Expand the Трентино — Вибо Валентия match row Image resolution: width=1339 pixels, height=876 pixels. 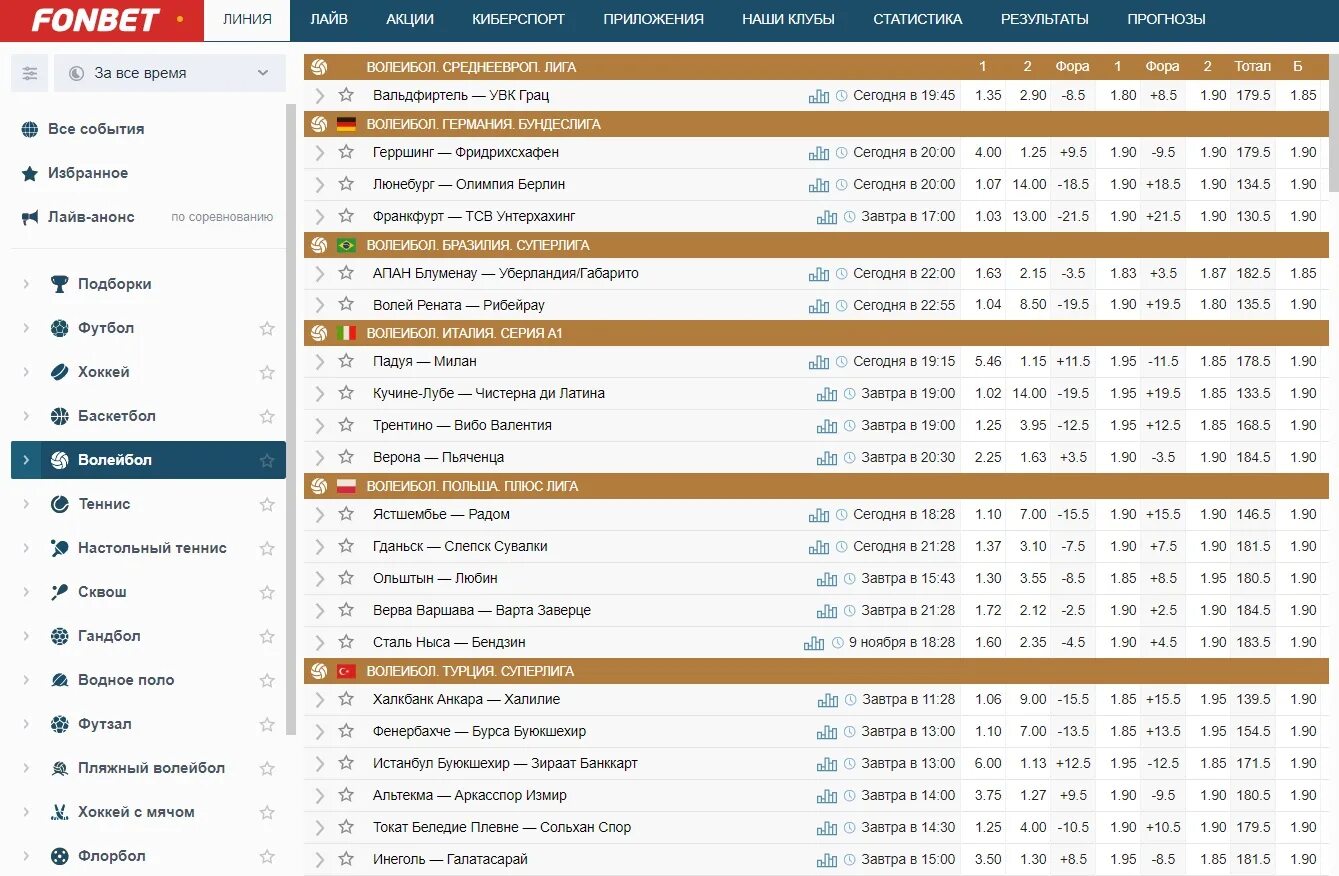pyautogui.click(x=320, y=426)
